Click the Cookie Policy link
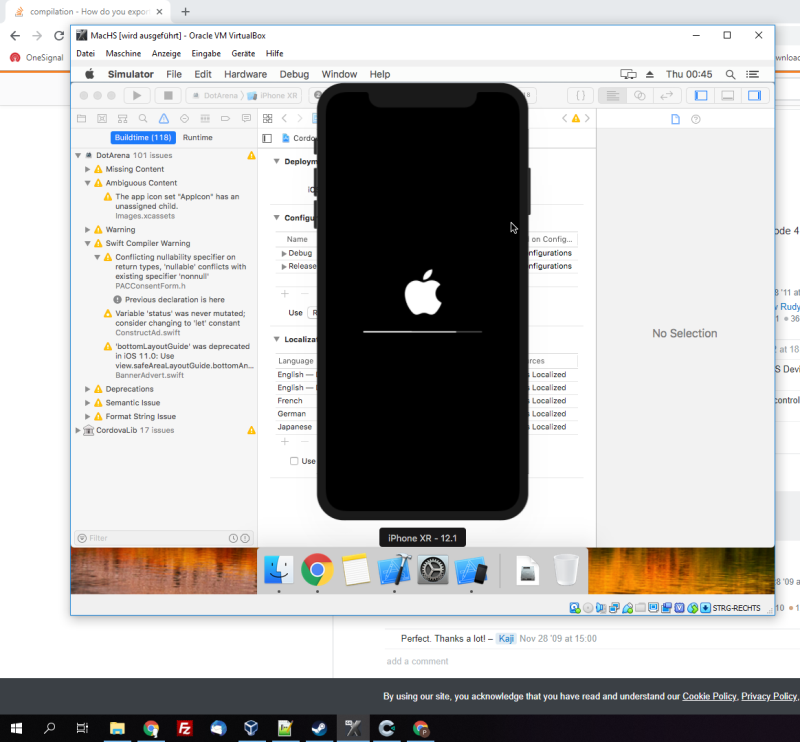 pyautogui.click(x=709, y=696)
